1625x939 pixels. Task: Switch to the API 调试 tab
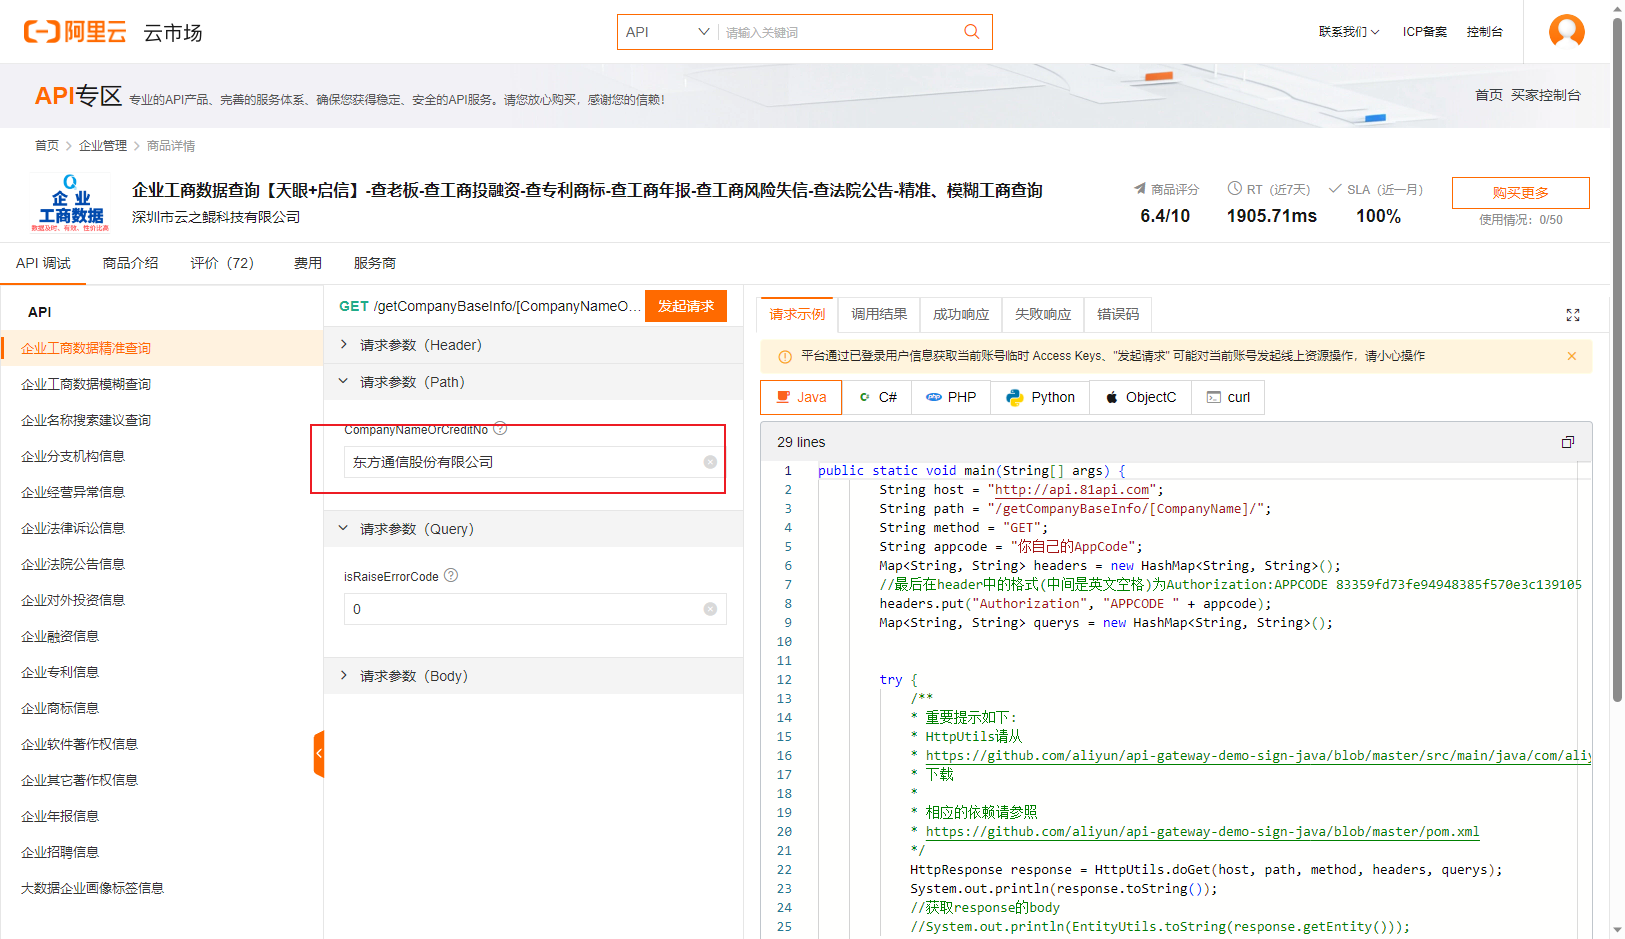(43, 263)
